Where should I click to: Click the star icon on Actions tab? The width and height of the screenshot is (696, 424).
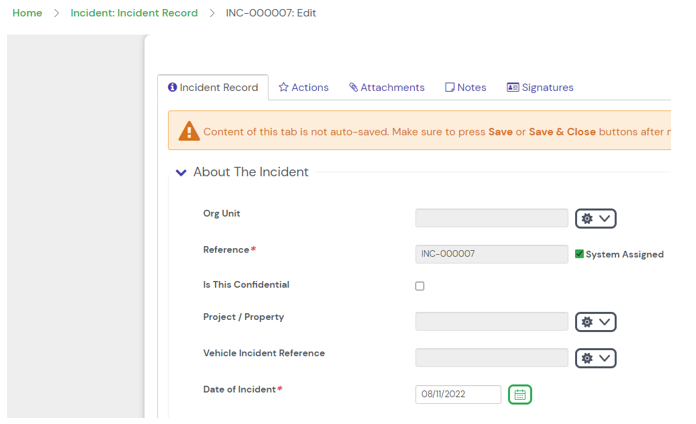[284, 88]
